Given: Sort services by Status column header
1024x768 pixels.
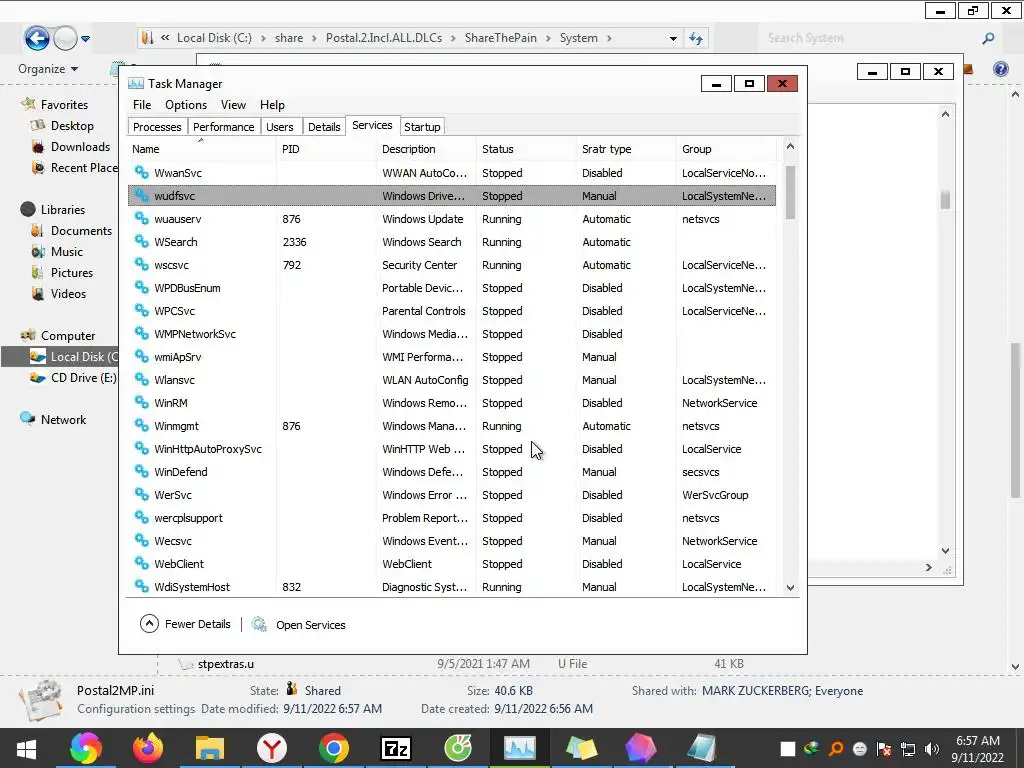Looking at the screenshot, I should click(526, 149).
